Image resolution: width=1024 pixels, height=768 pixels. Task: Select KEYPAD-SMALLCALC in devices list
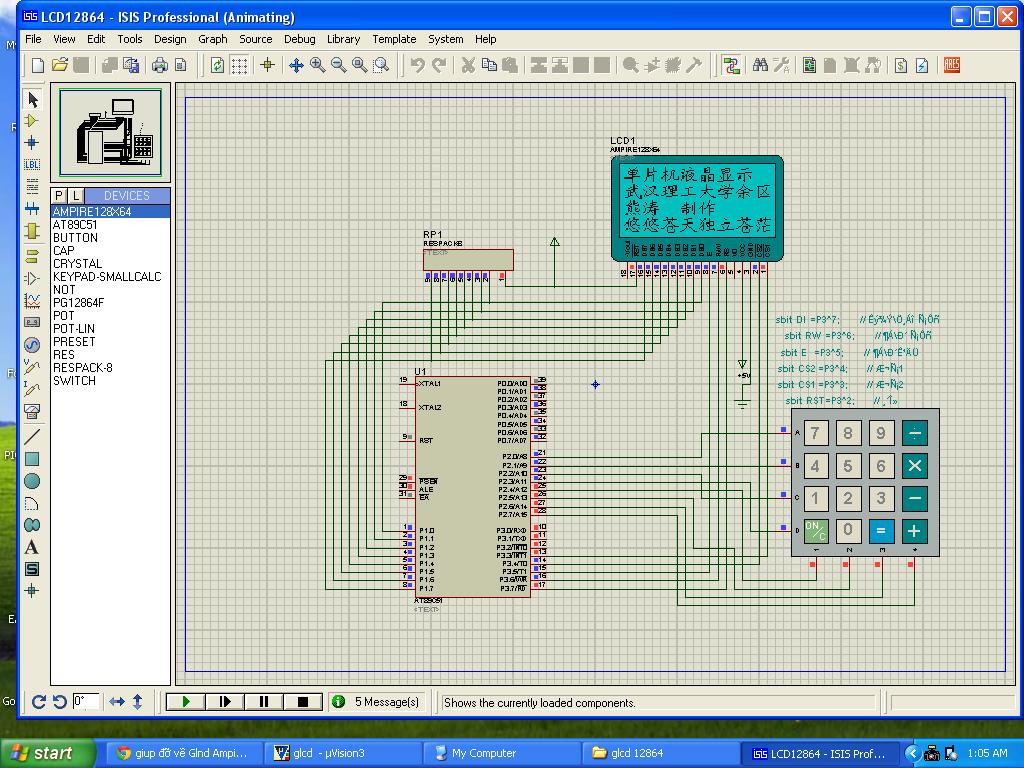click(x=107, y=277)
